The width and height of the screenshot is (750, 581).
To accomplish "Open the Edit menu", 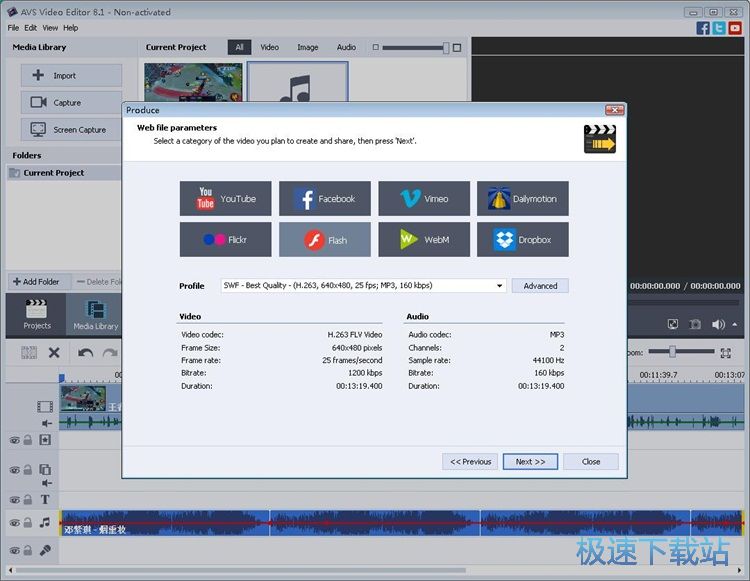I will click(x=31, y=28).
